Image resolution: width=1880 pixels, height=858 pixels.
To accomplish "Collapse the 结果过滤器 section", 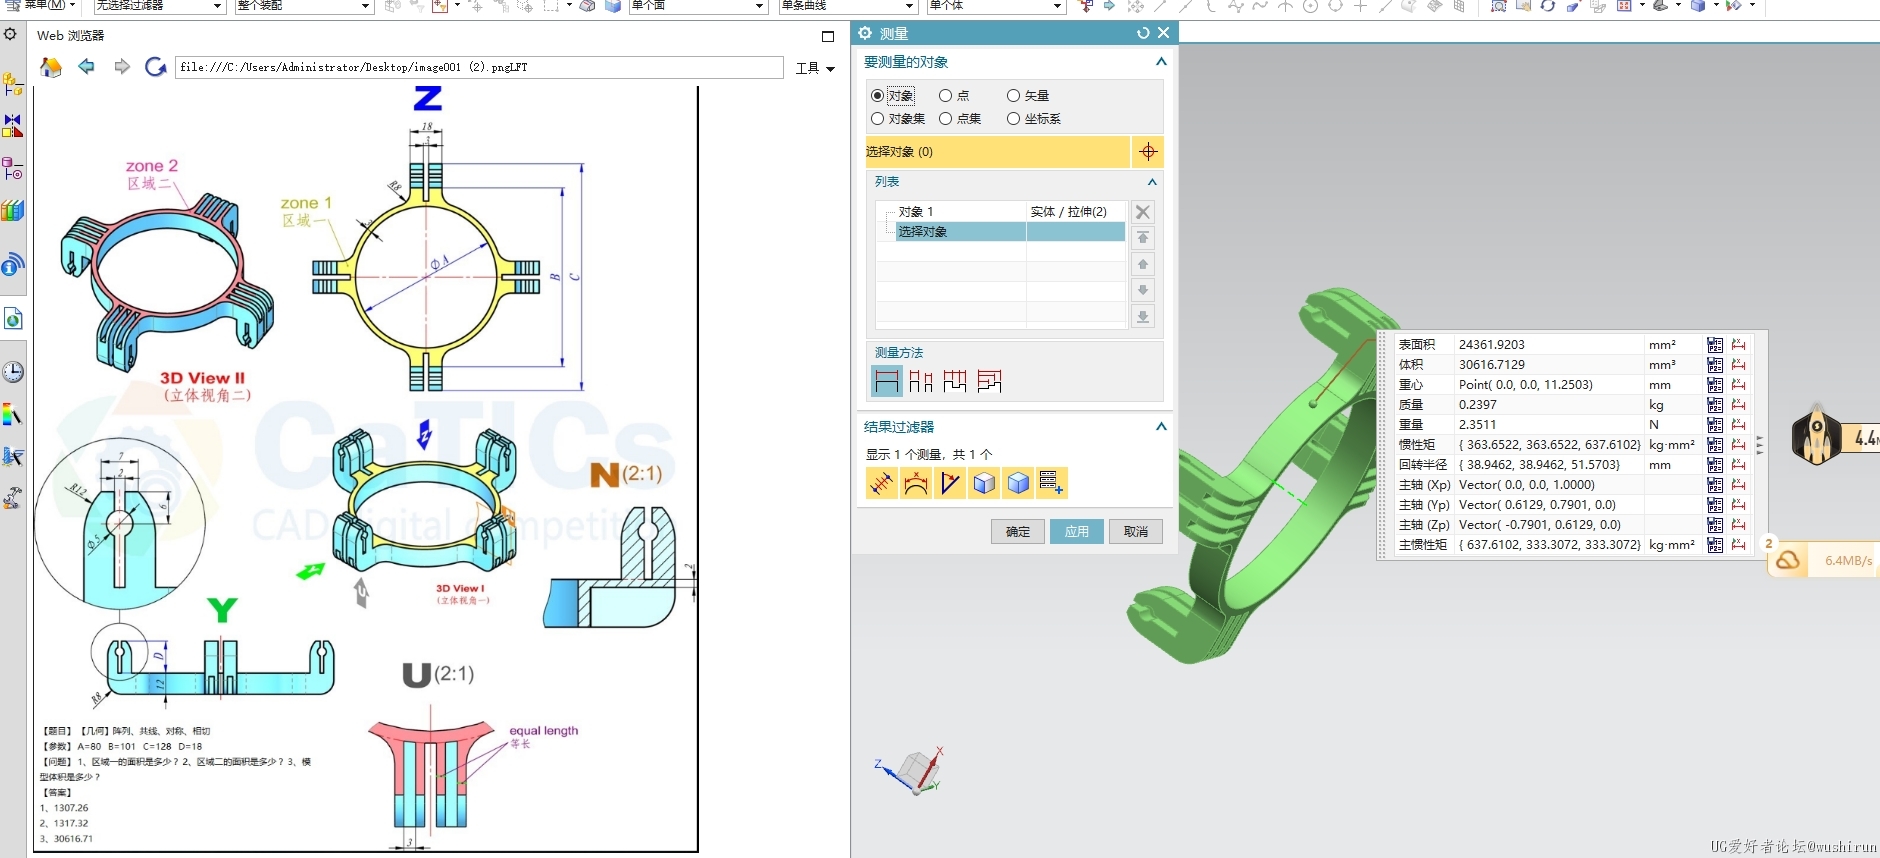I will (1161, 427).
